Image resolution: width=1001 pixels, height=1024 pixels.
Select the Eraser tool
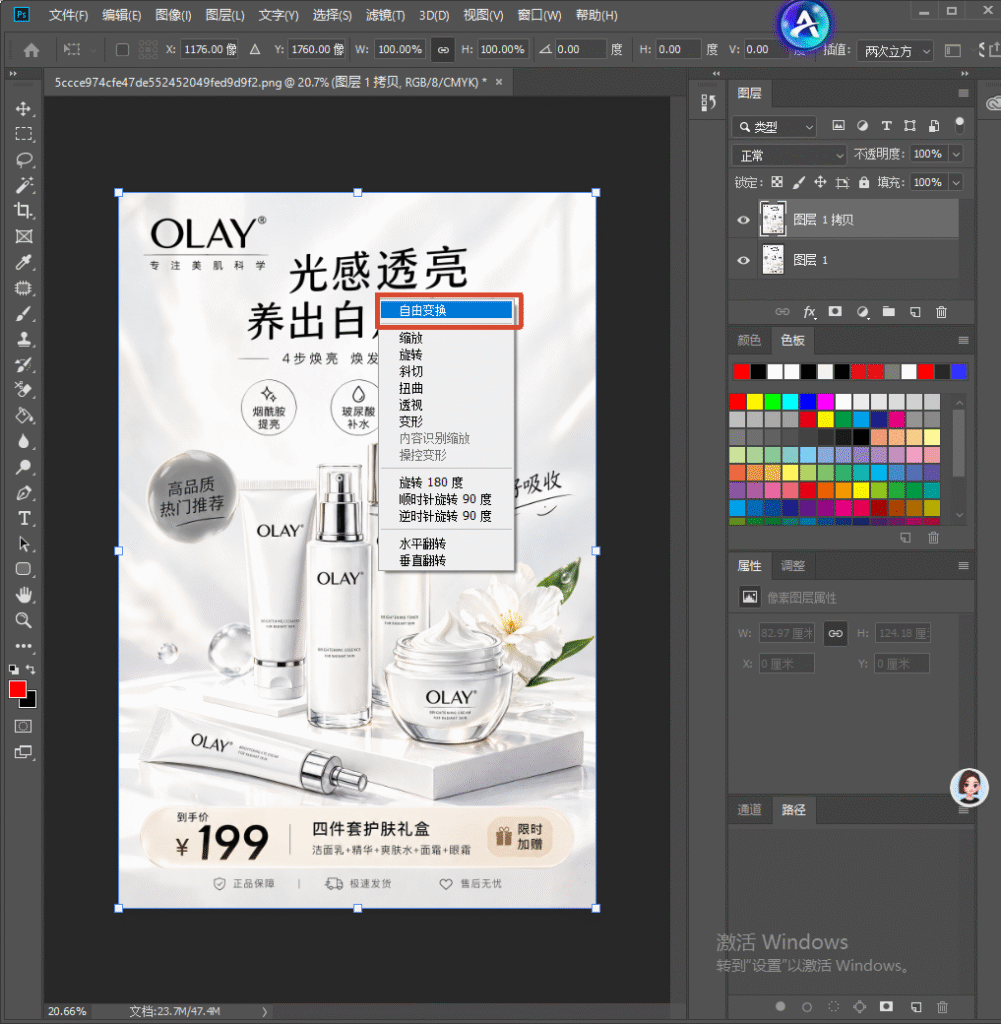point(24,390)
